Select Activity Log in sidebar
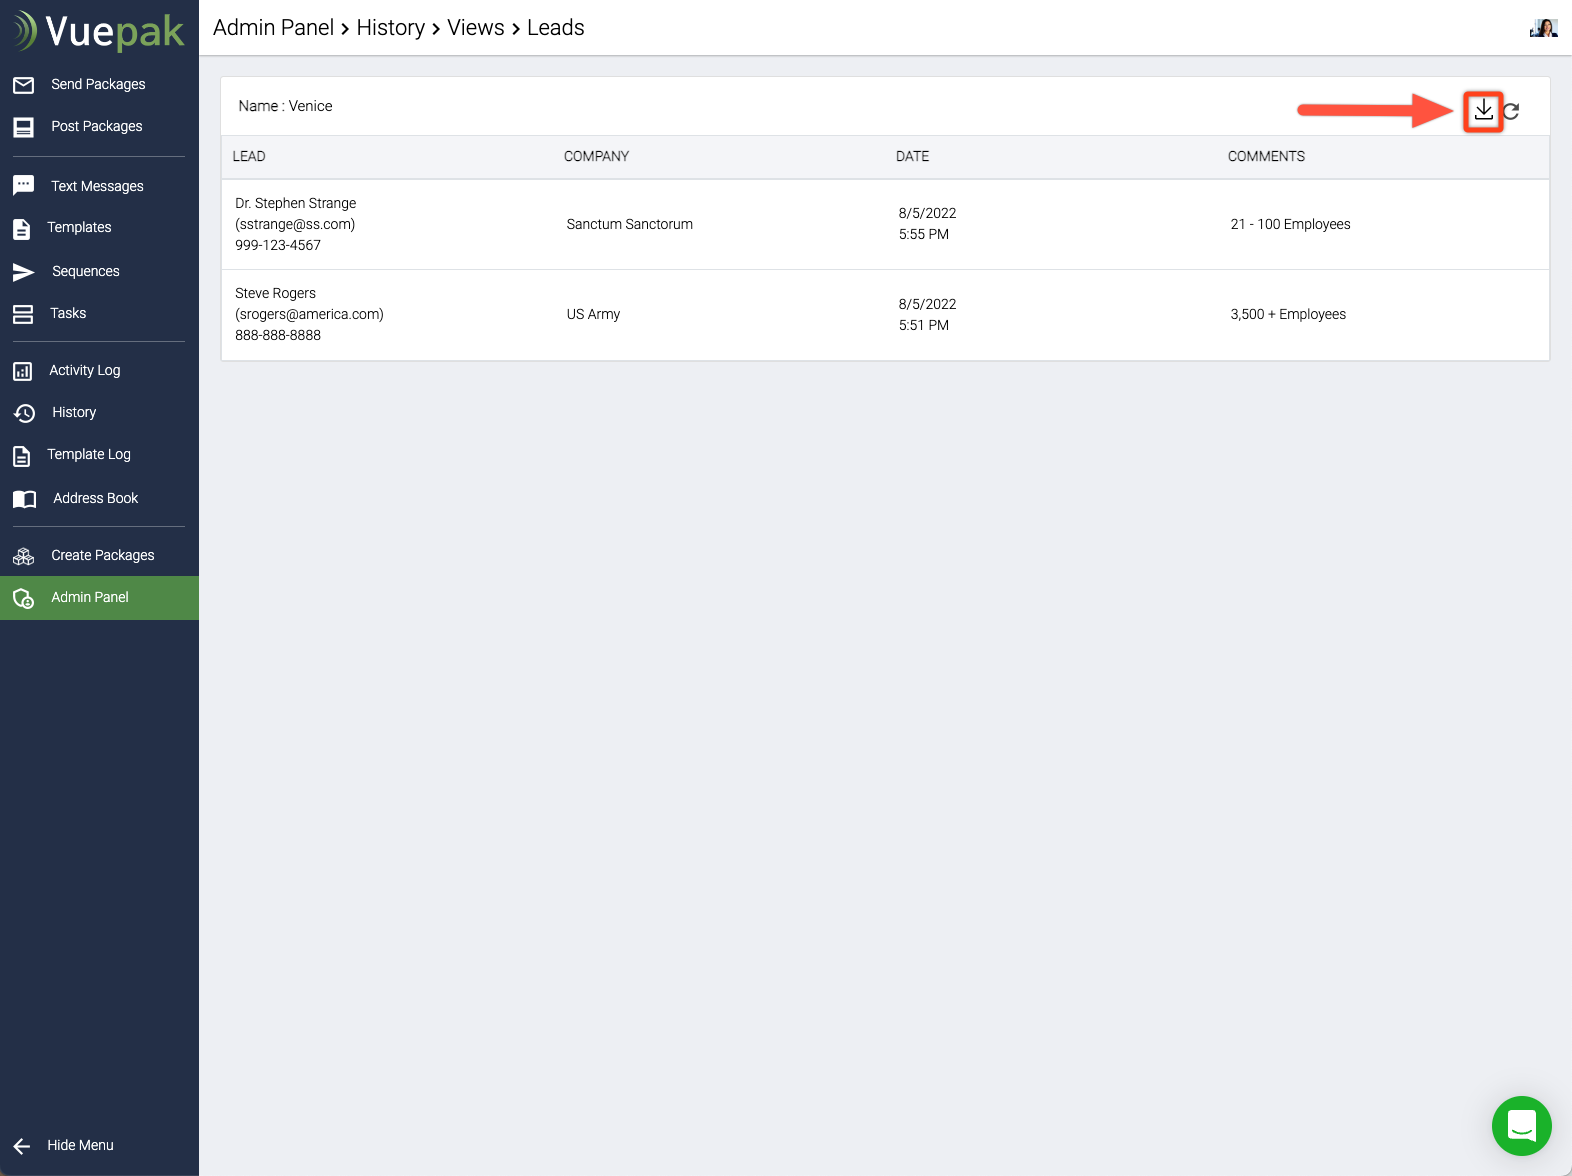Image resolution: width=1572 pixels, height=1176 pixels. (x=84, y=371)
